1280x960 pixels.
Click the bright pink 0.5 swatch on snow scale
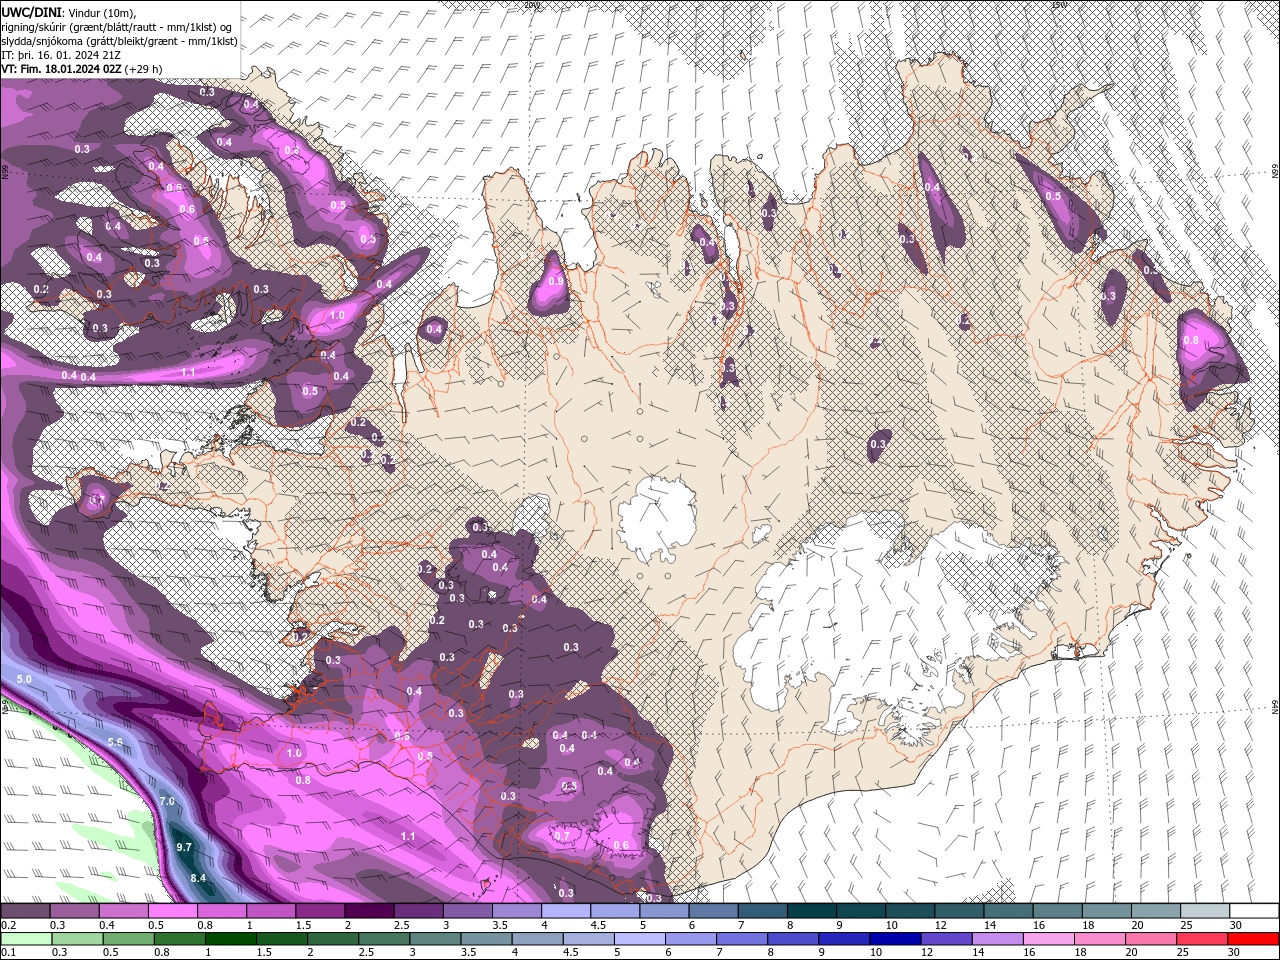point(172,911)
